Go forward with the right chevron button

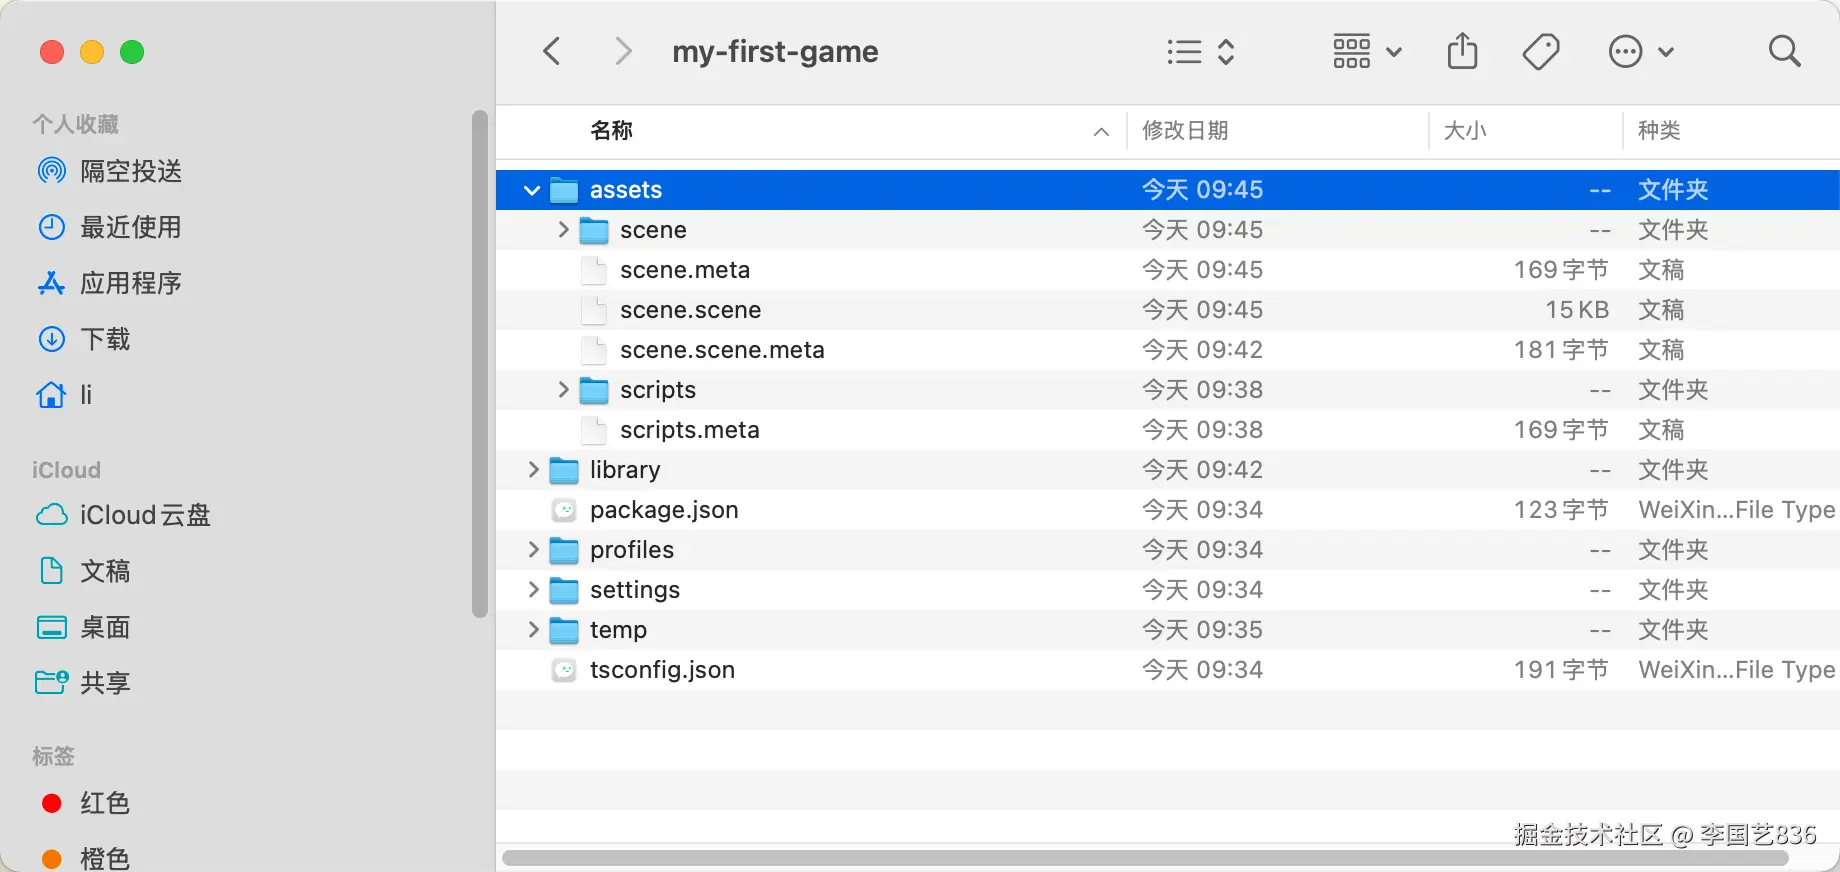pos(622,51)
